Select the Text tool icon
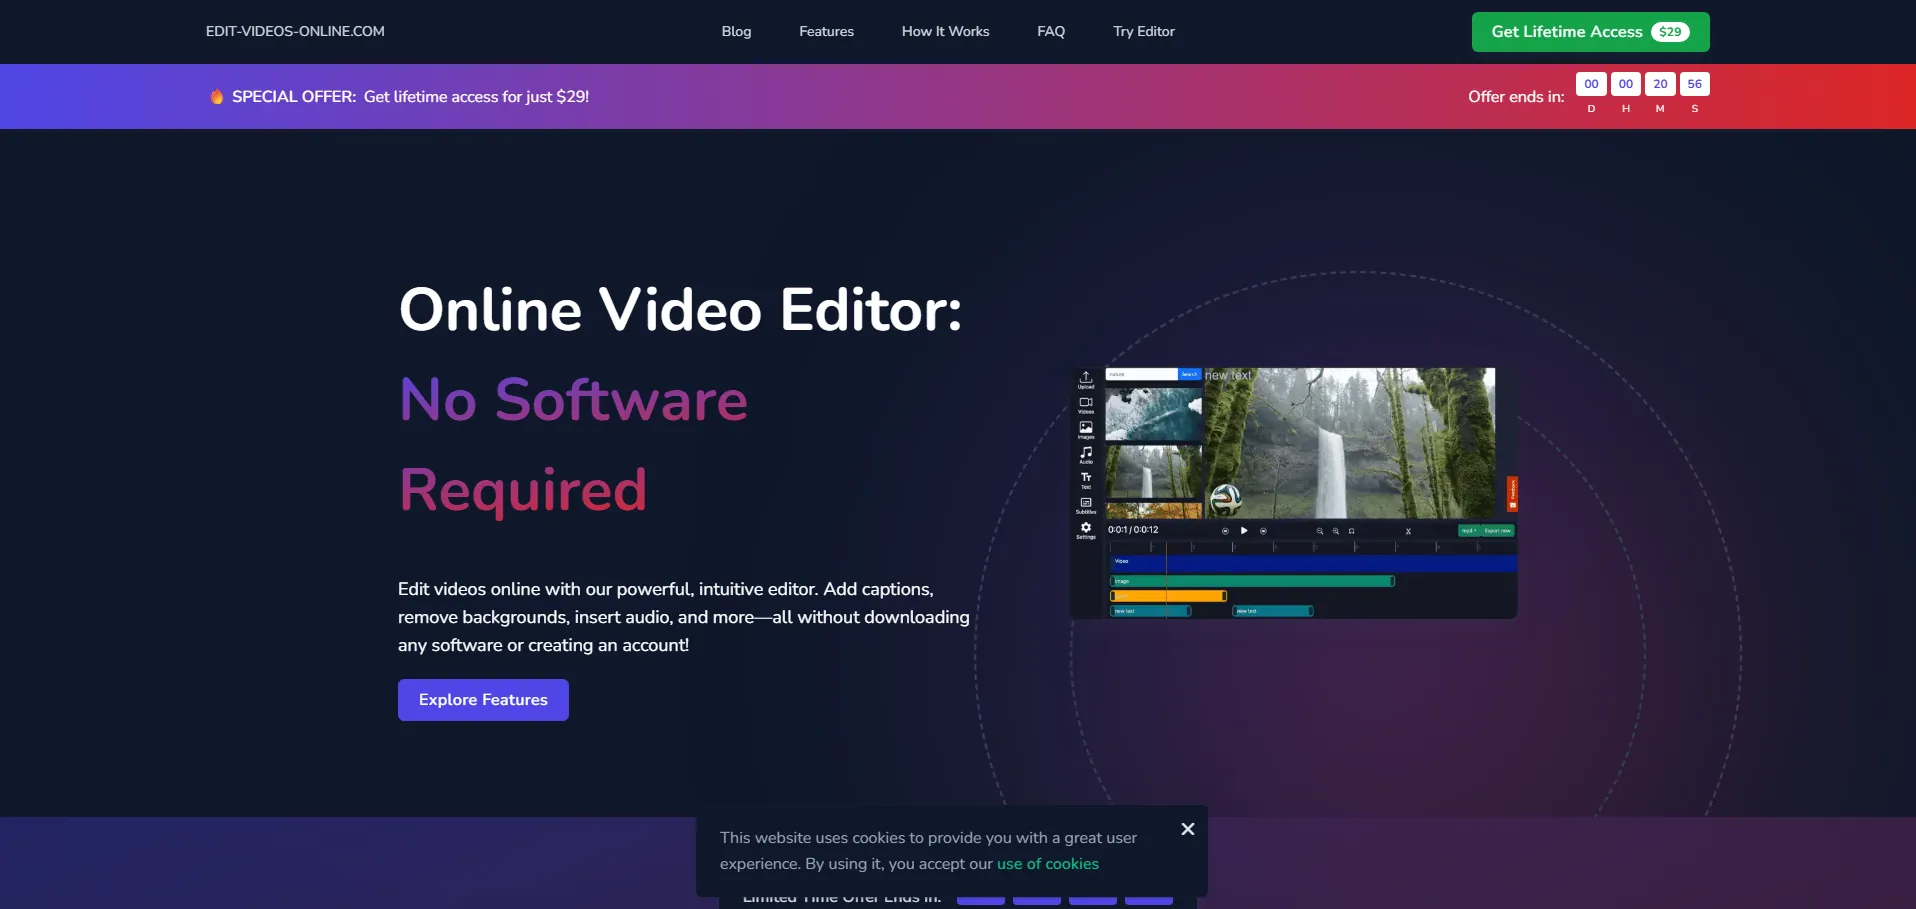Viewport: 1916px width, 909px height. [x=1085, y=479]
